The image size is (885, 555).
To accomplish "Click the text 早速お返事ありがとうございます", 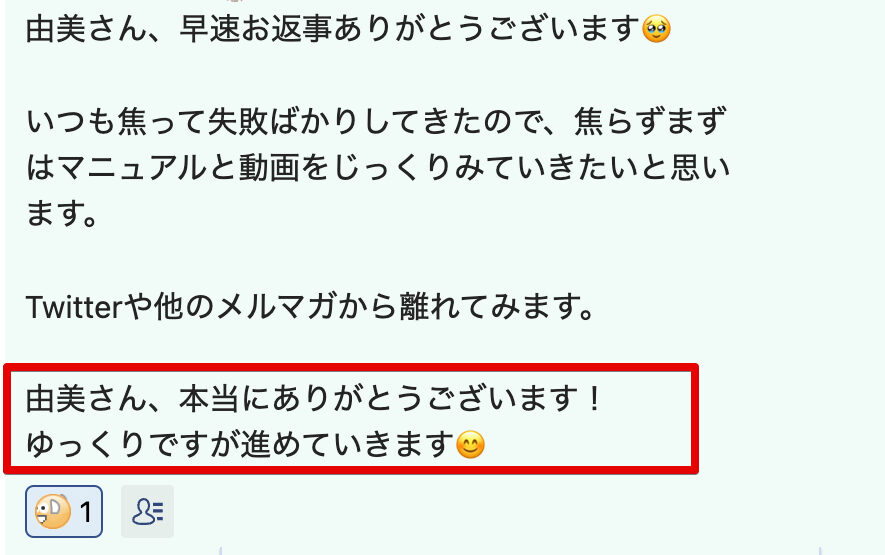I will pos(410,28).
